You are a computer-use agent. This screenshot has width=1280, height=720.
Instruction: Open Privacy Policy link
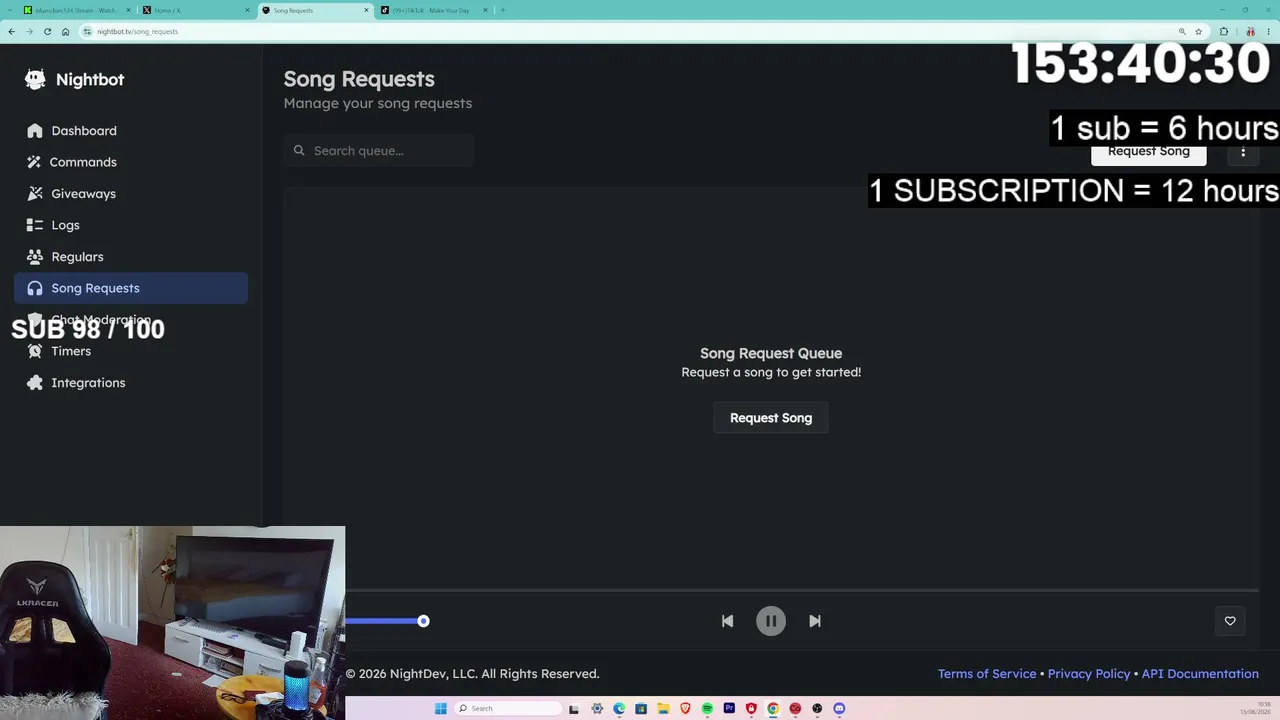[x=1089, y=674]
